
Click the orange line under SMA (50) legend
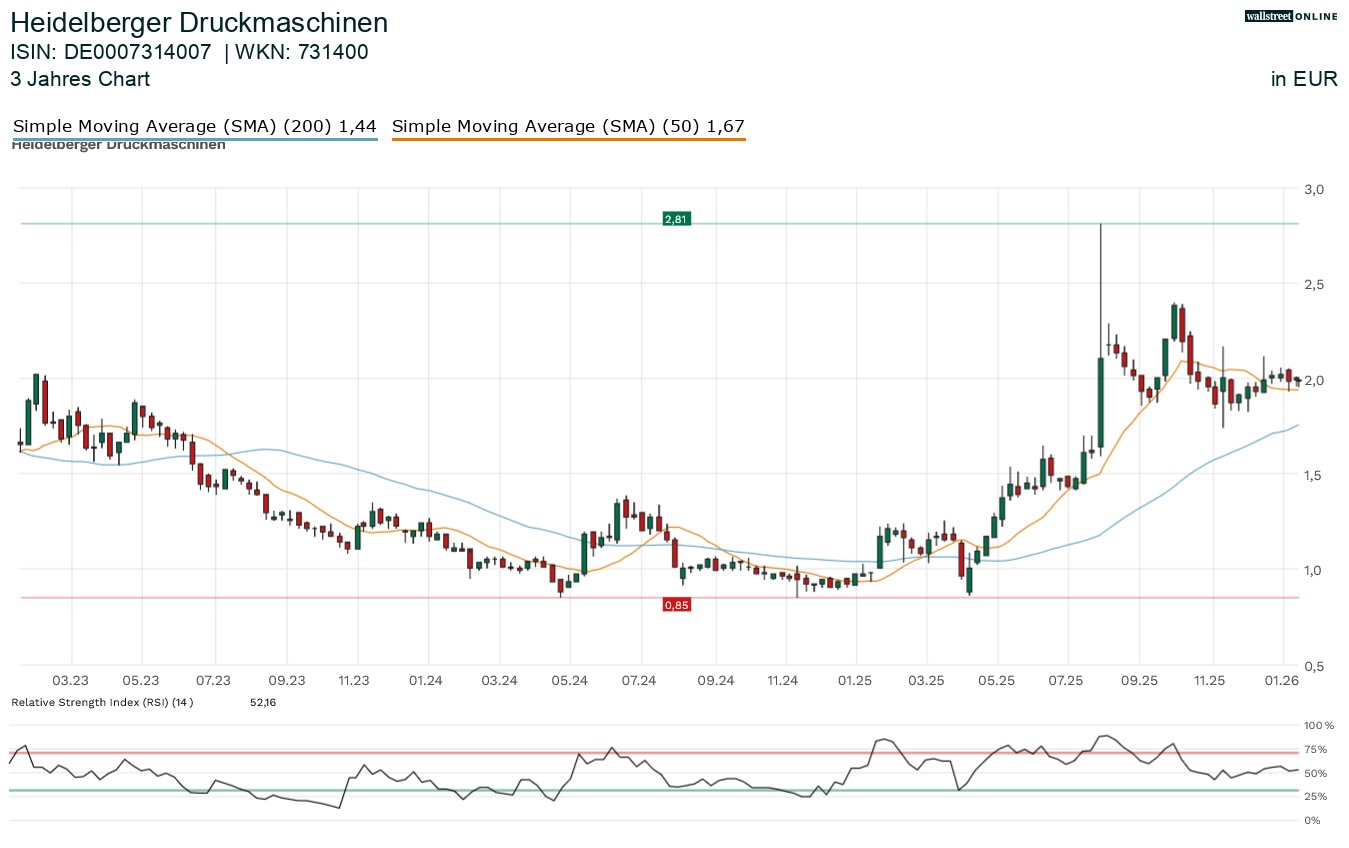pyautogui.click(x=568, y=140)
